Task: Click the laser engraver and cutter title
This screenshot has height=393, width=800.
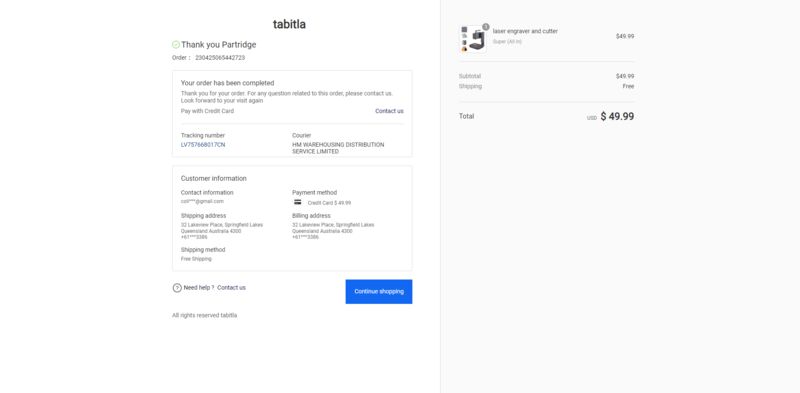Action: point(525,31)
